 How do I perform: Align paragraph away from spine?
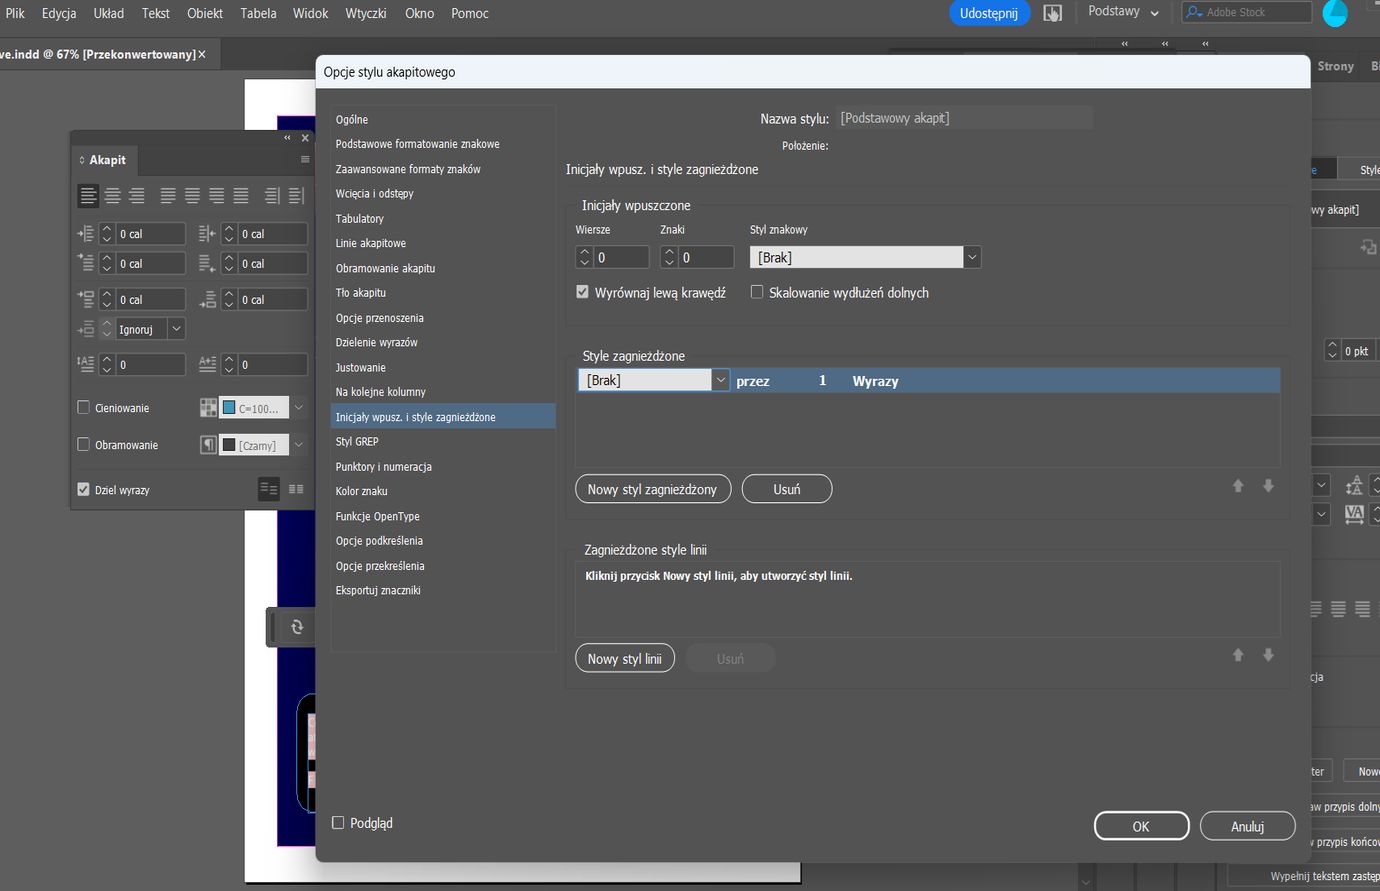click(296, 196)
